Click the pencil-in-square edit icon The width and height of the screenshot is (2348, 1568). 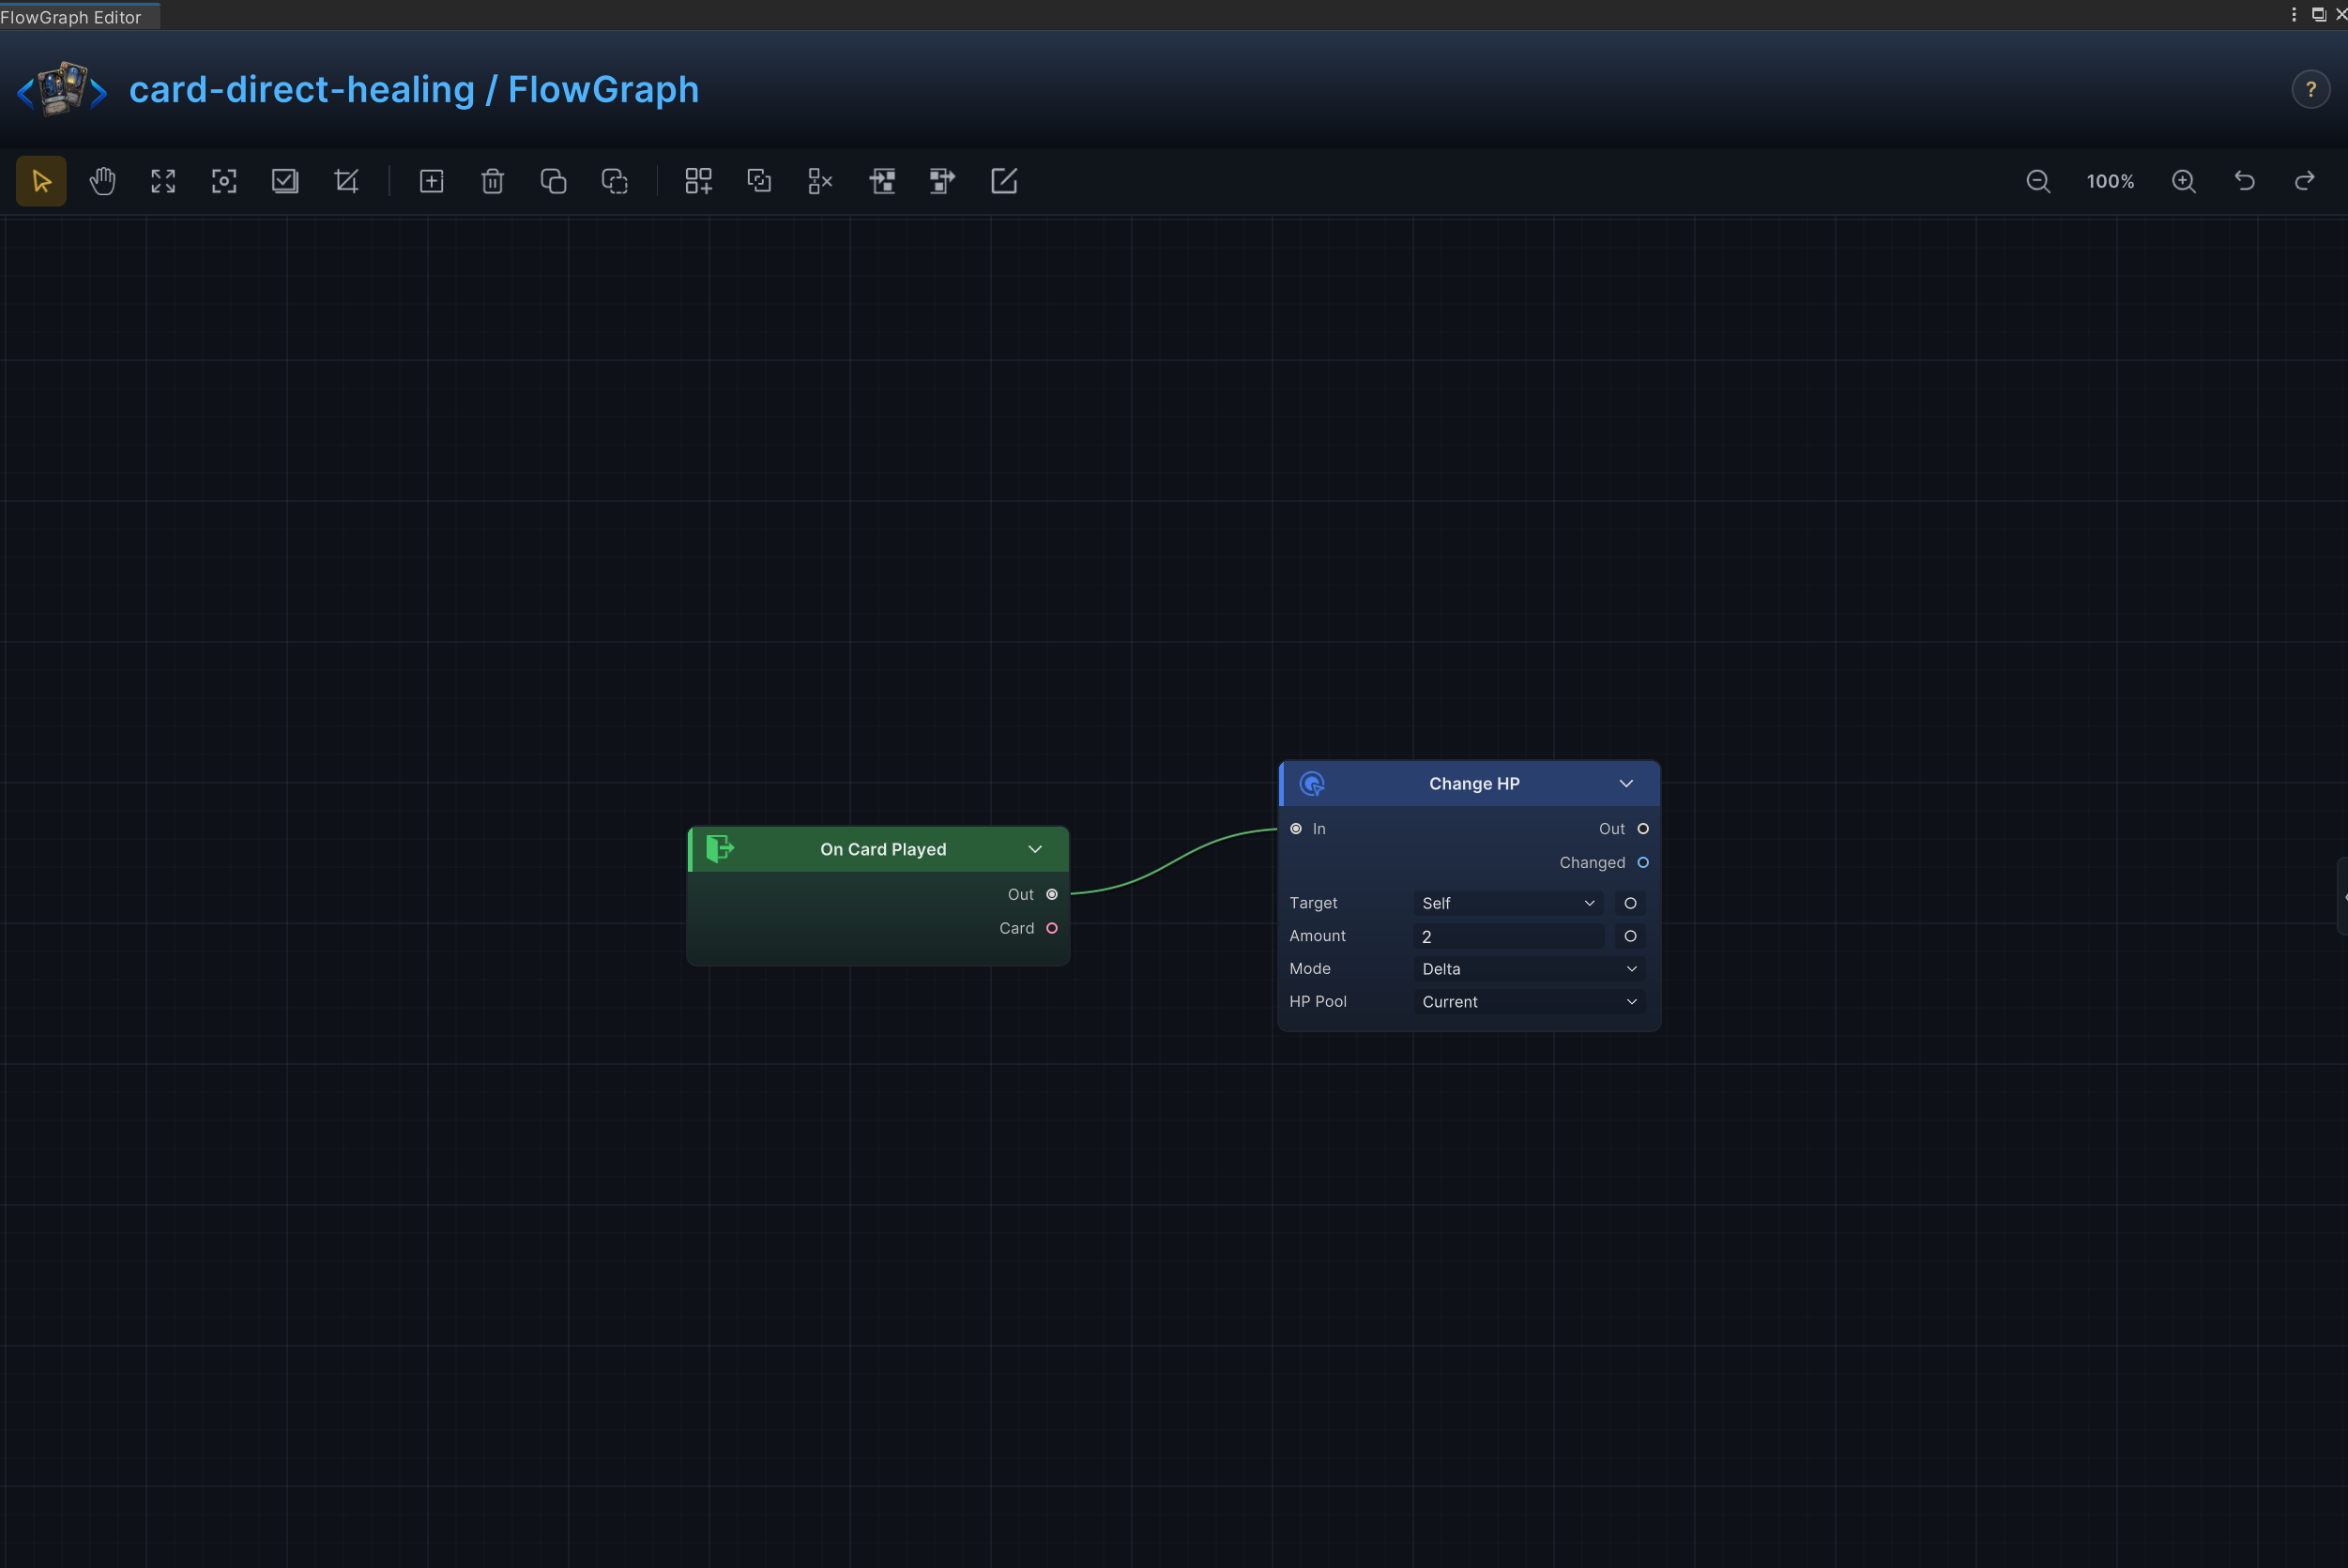1004,181
